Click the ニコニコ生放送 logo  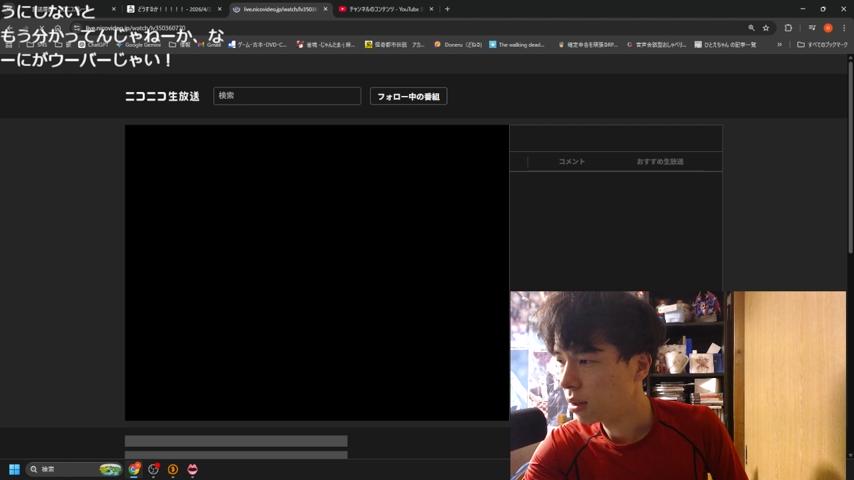pyautogui.click(x=162, y=96)
